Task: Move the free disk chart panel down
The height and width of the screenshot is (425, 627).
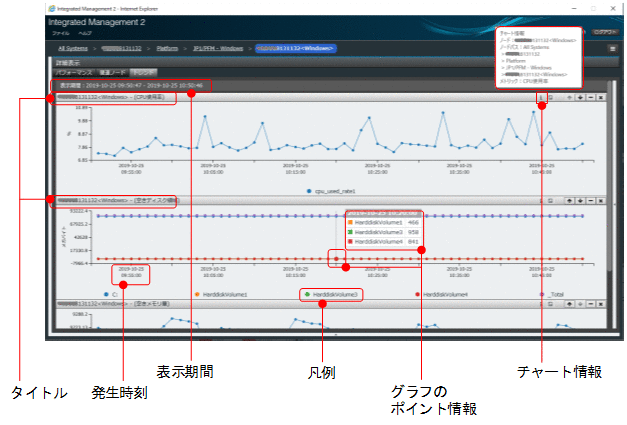Action: coord(580,201)
